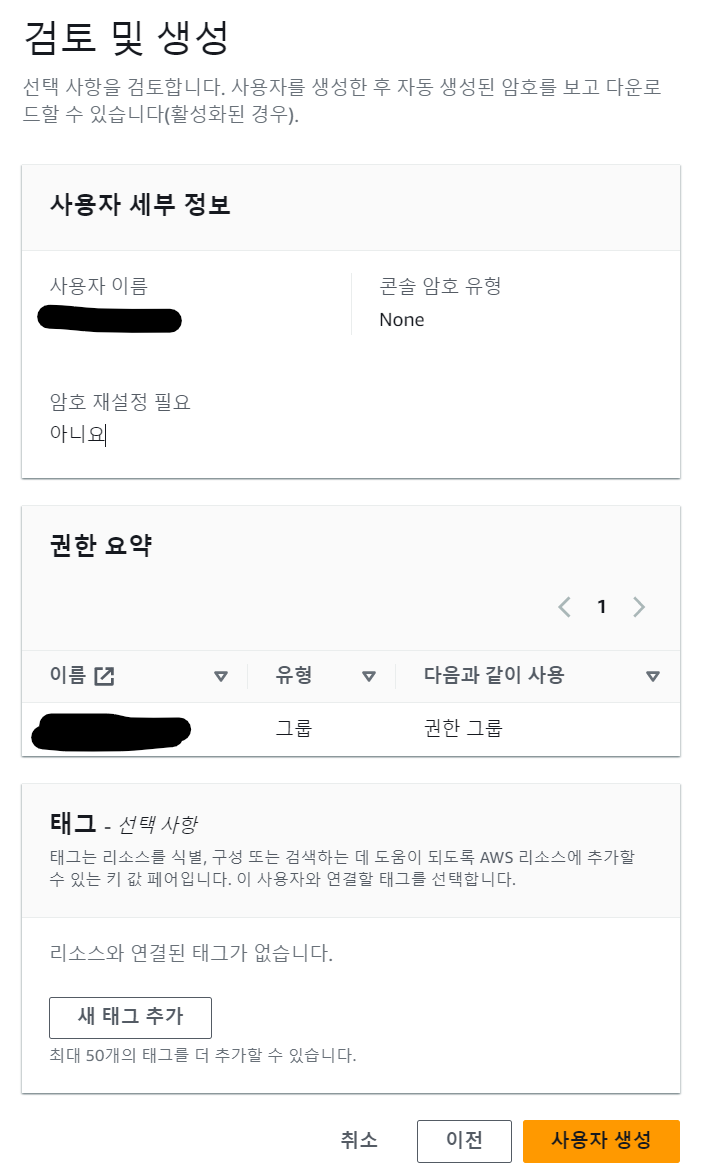The image size is (724, 1168).
Task: Sort by 유형 column using its triangle
Action: (369, 676)
